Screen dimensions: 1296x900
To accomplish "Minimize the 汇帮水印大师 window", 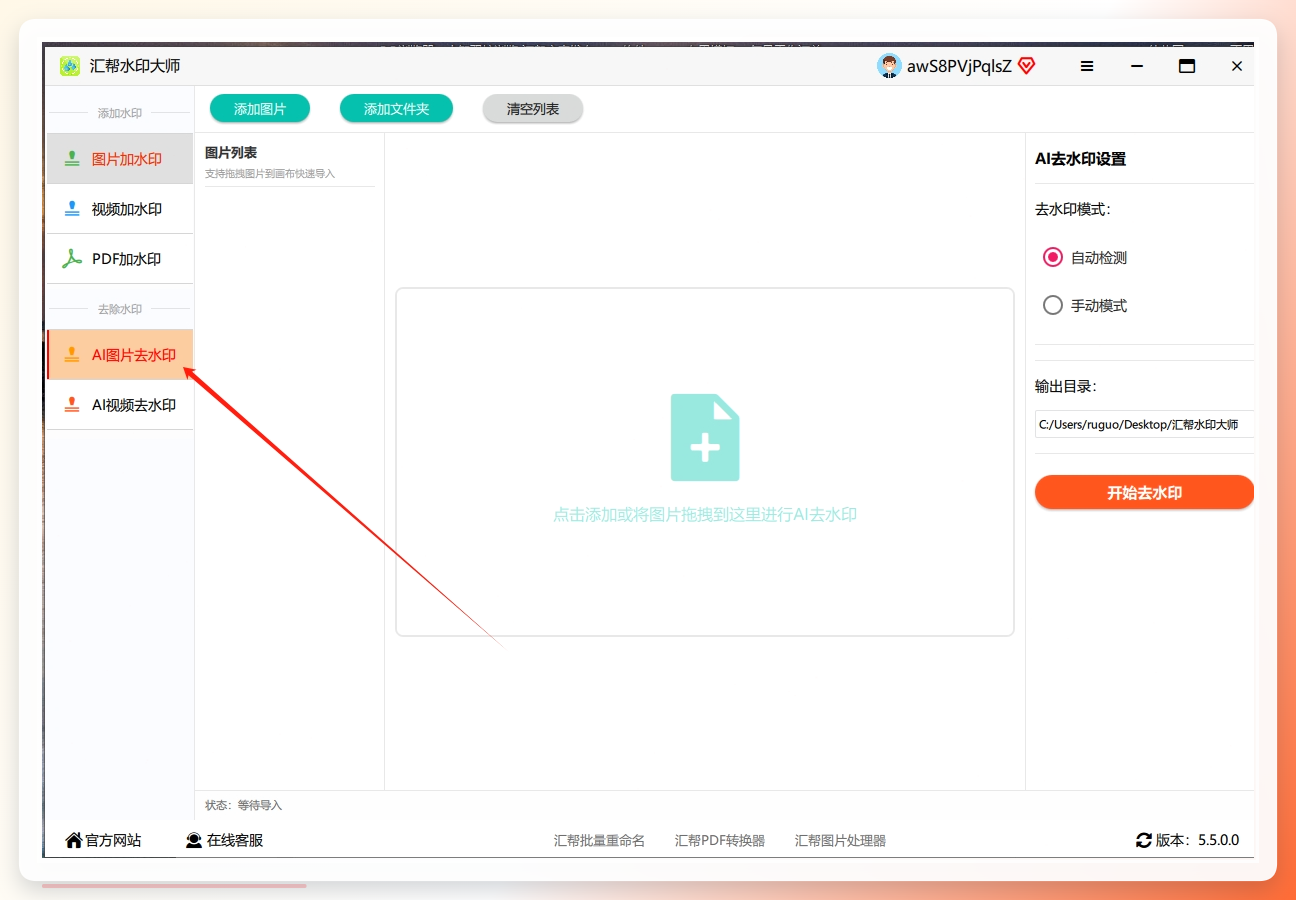I will (x=1137, y=66).
